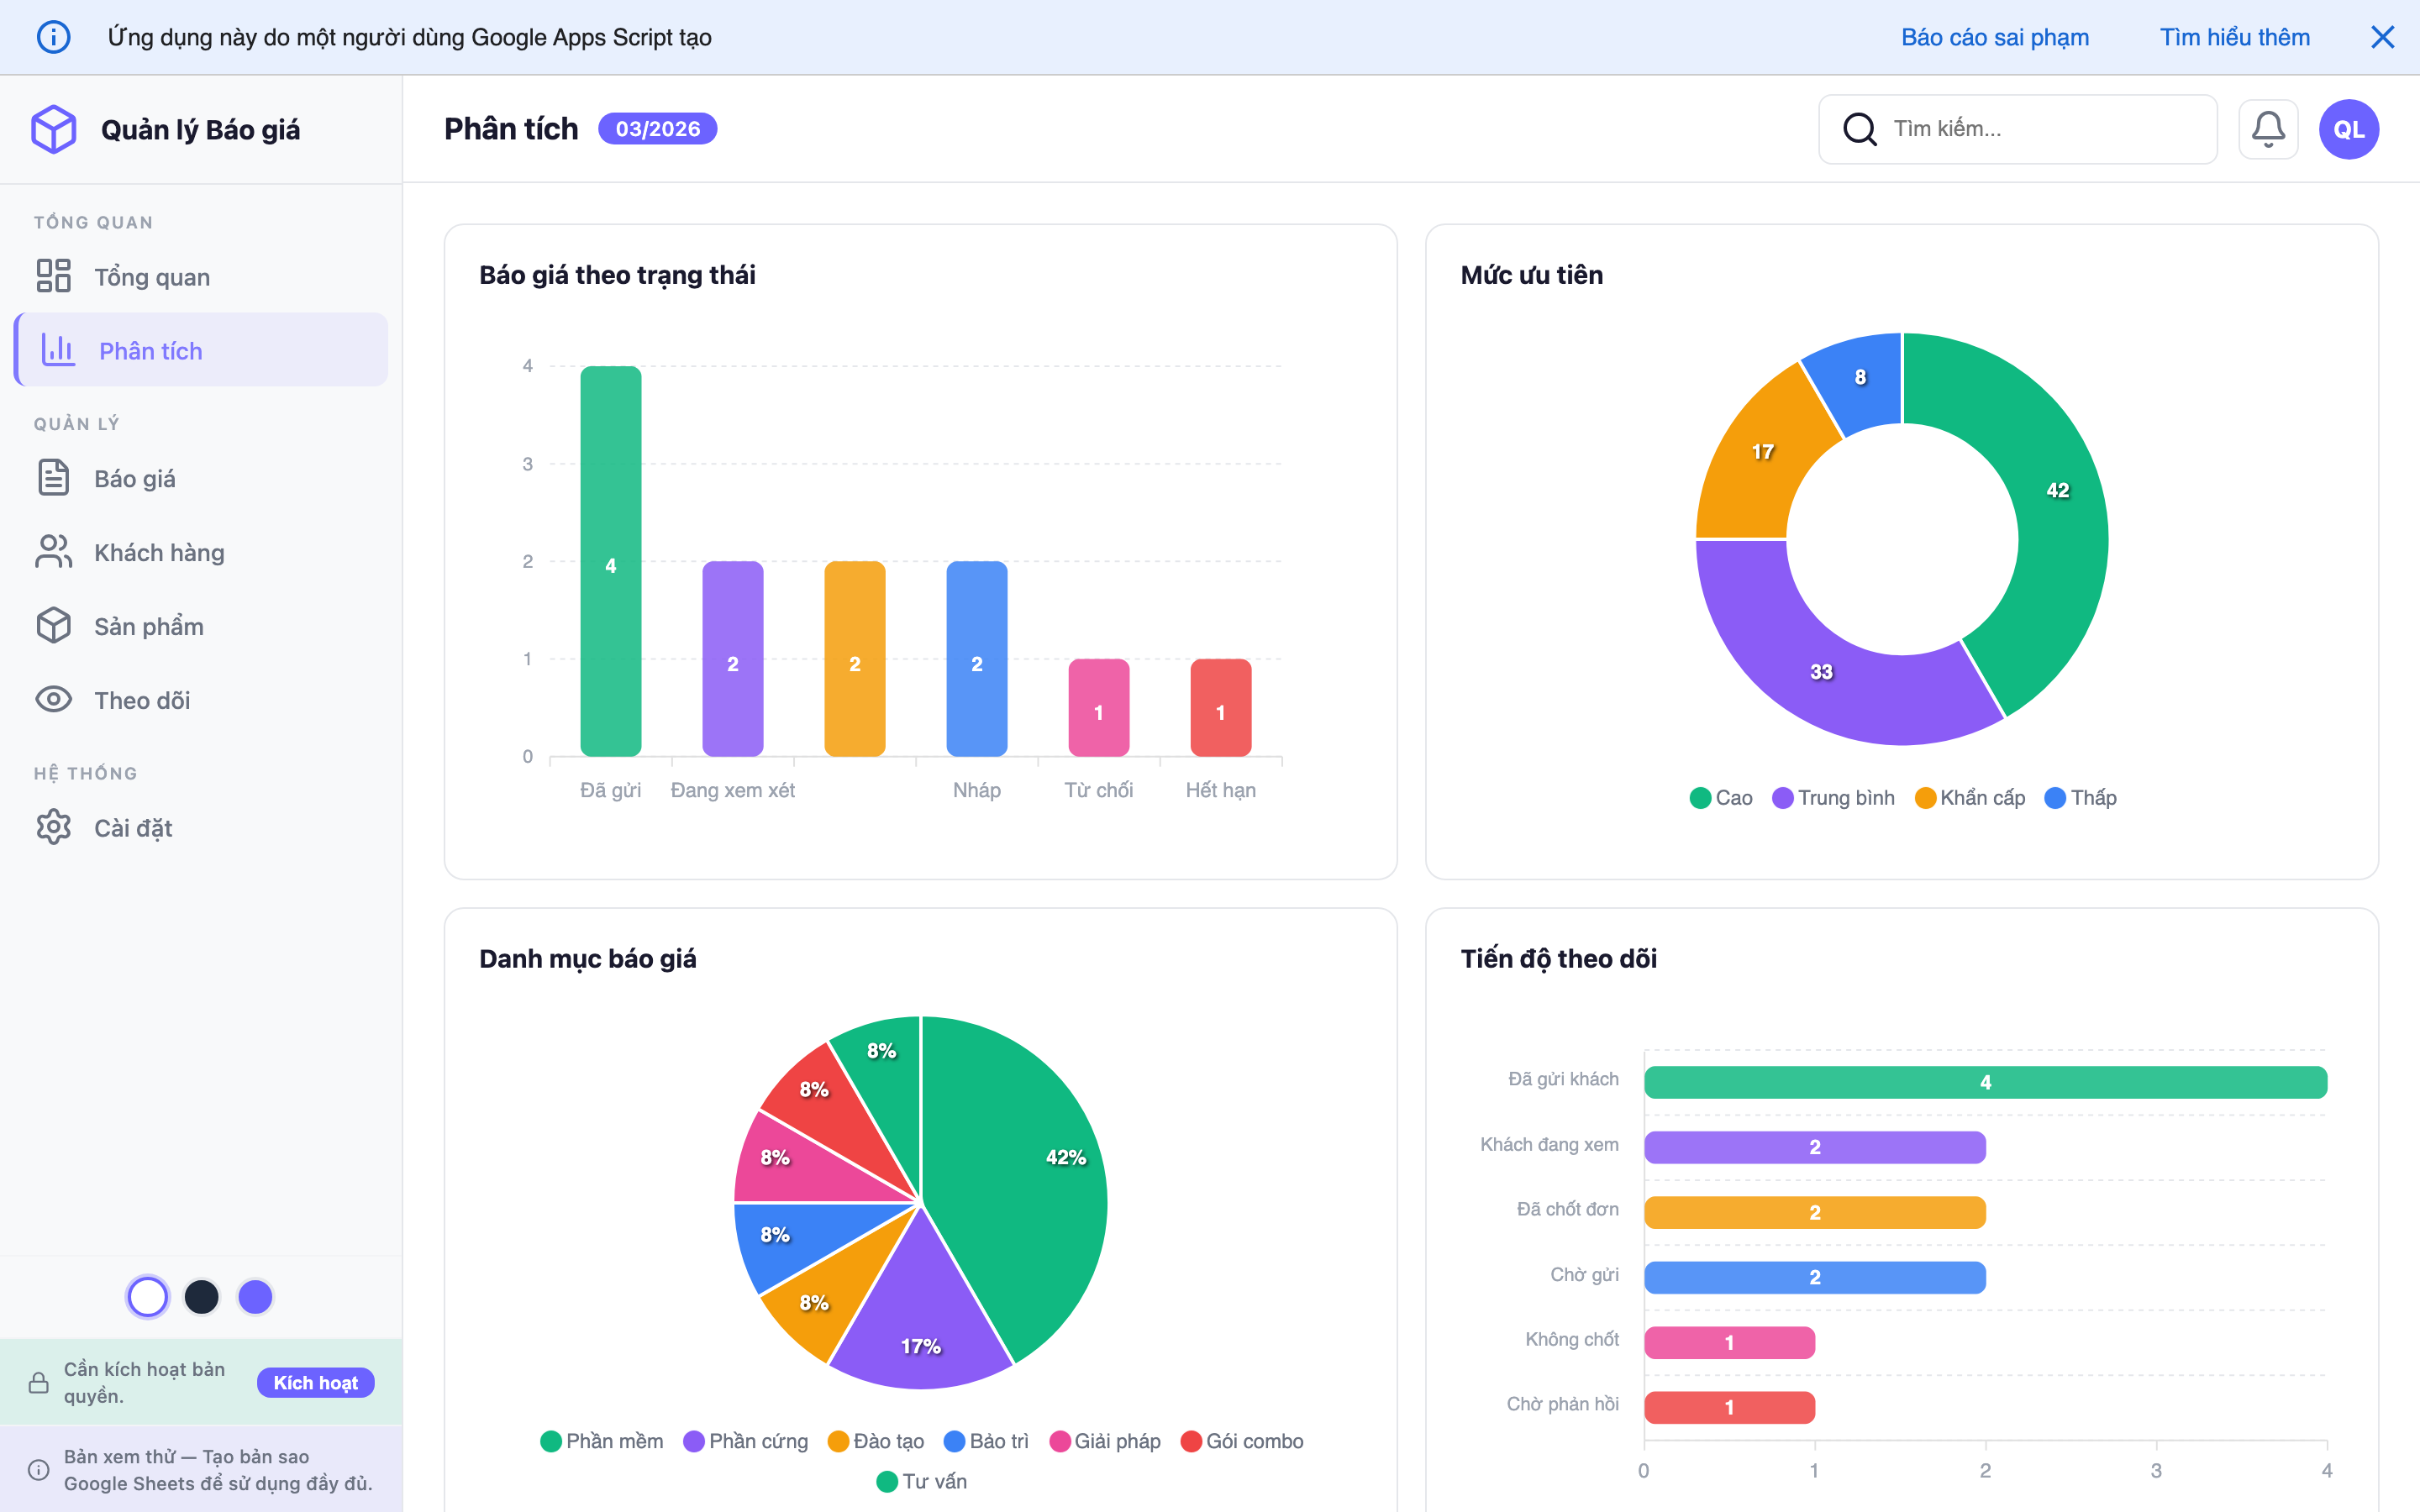
Task: Click the notification bell icon
Action: (2267, 129)
